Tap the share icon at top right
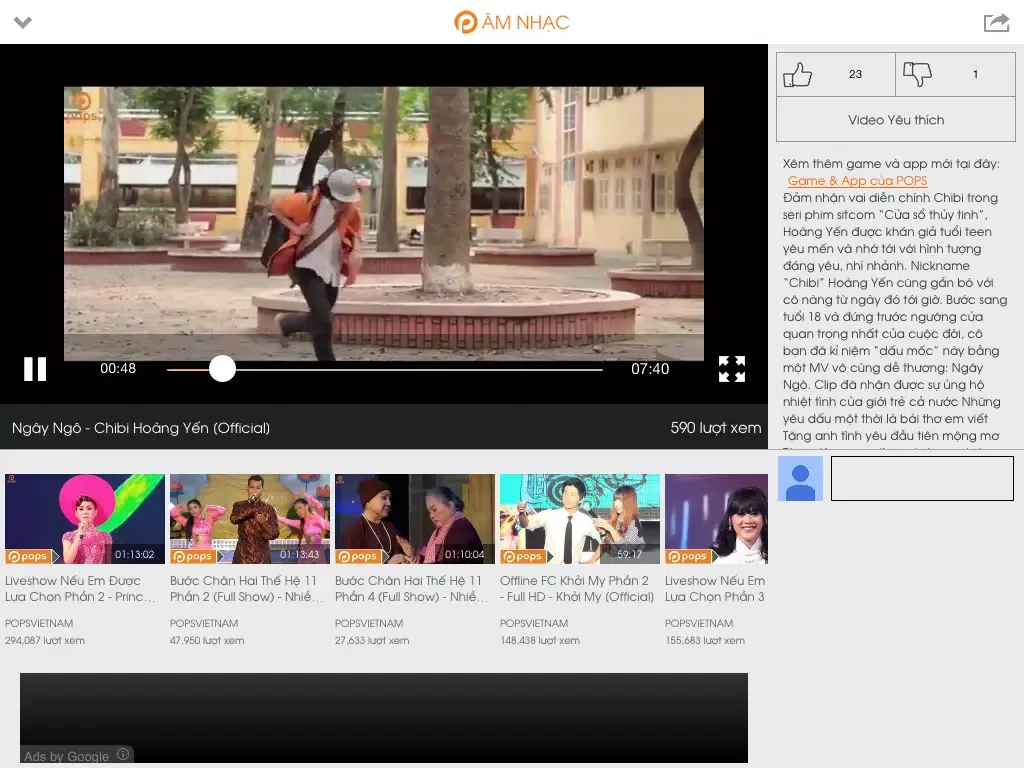Viewport: 1024px width, 768px height. [x=996, y=23]
